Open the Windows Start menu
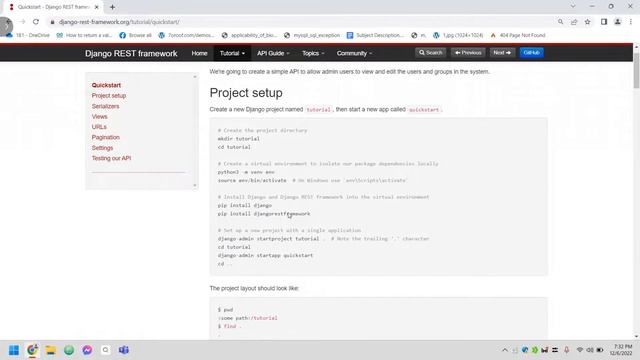This screenshot has width=640, height=360. click(x=14, y=350)
